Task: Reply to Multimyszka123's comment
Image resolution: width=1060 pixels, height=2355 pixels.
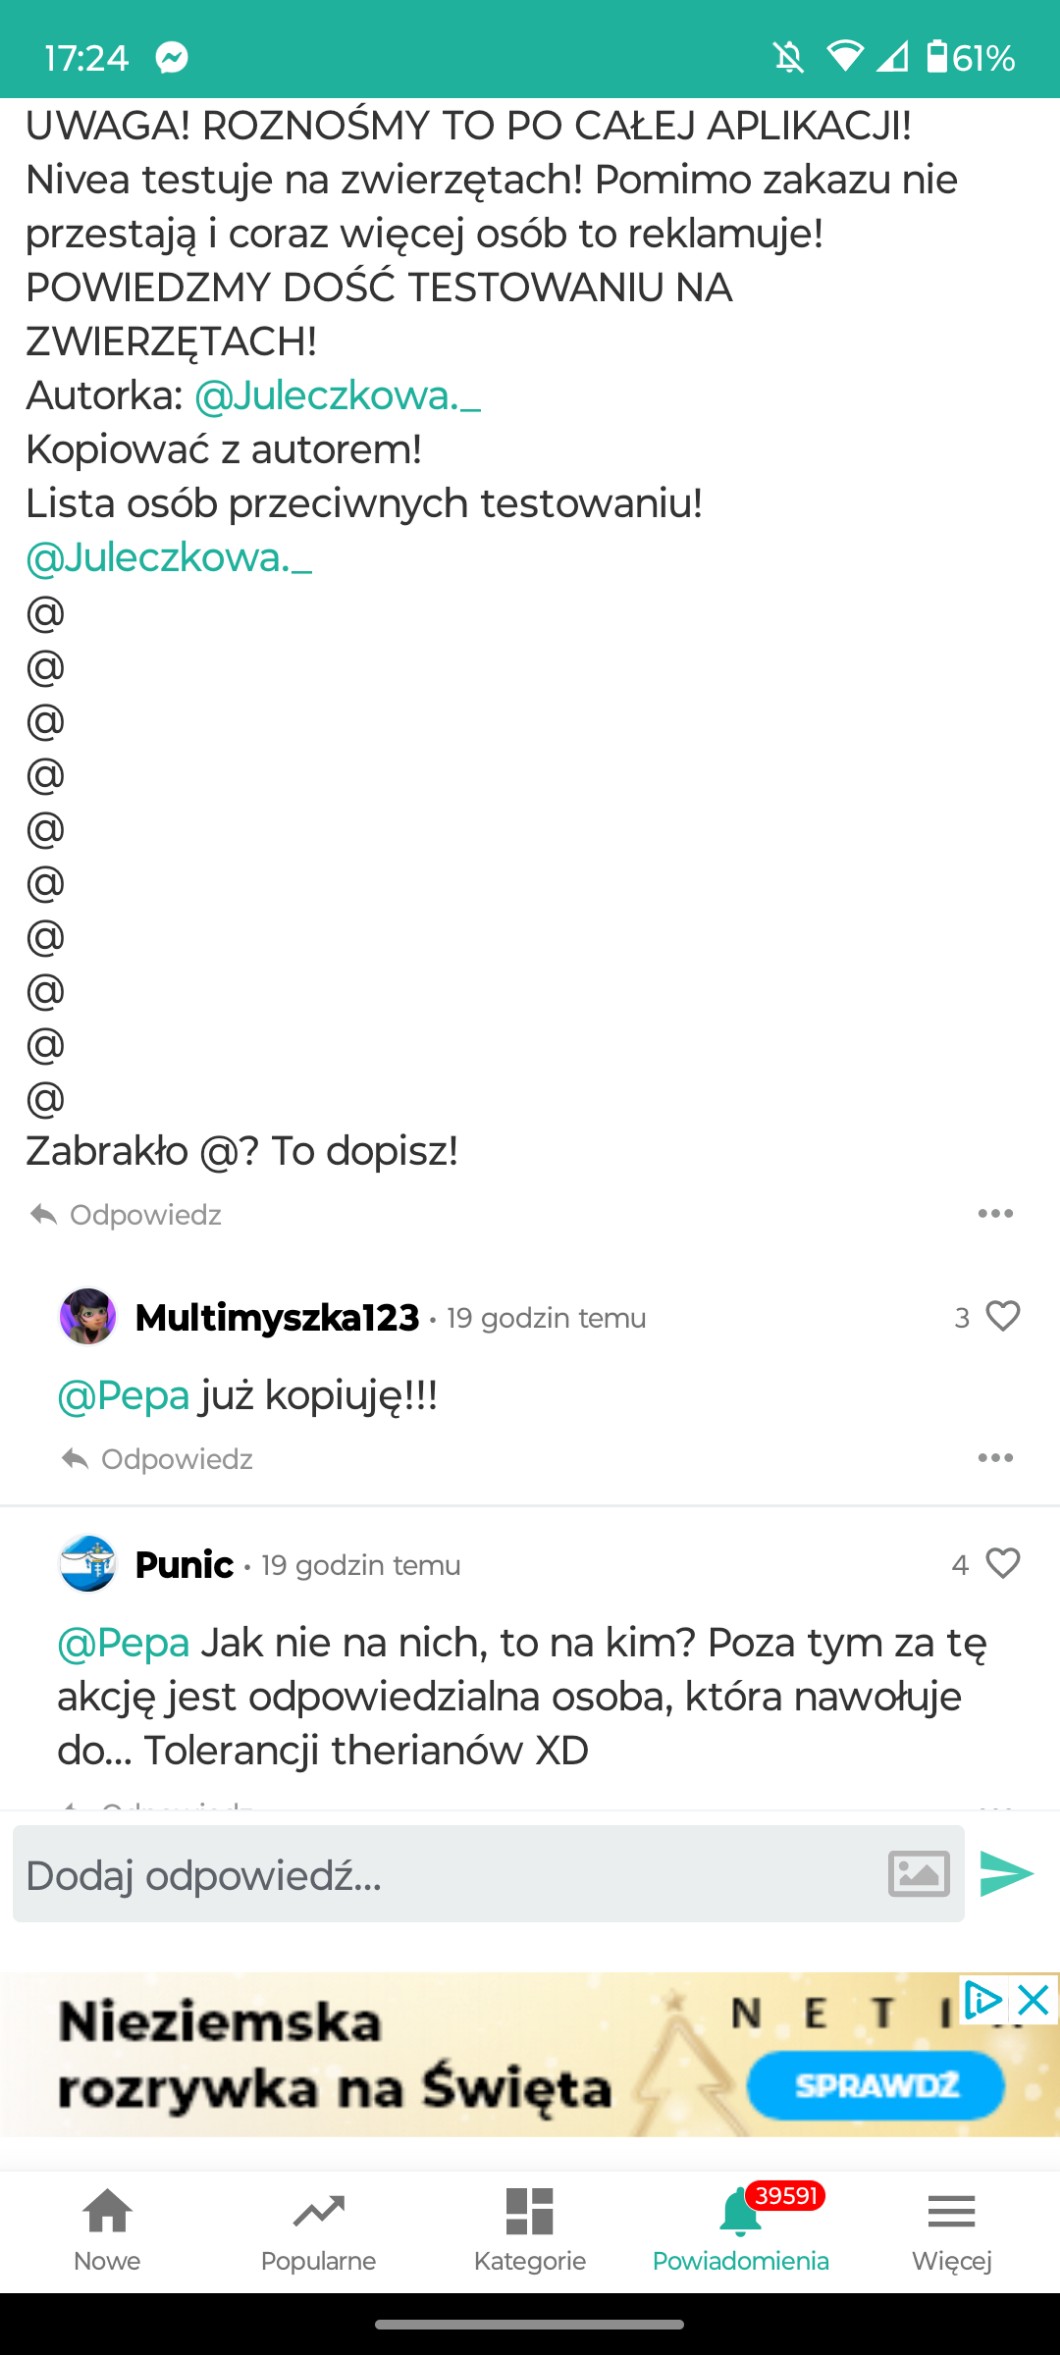Action: click(159, 1459)
